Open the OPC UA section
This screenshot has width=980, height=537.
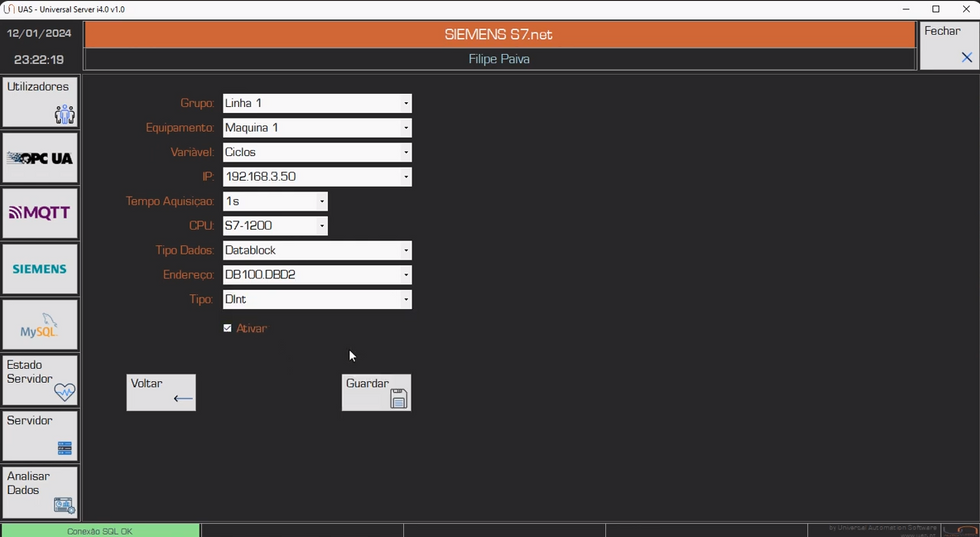point(40,158)
